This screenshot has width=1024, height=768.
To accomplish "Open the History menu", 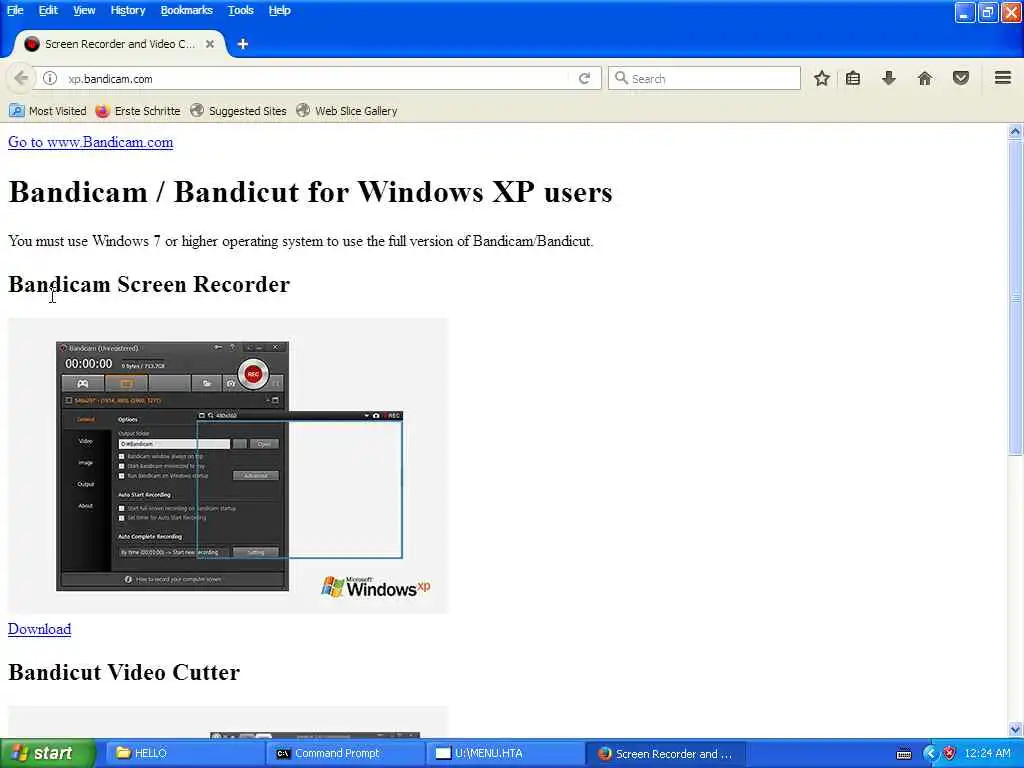I will pyautogui.click(x=127, y=10).
